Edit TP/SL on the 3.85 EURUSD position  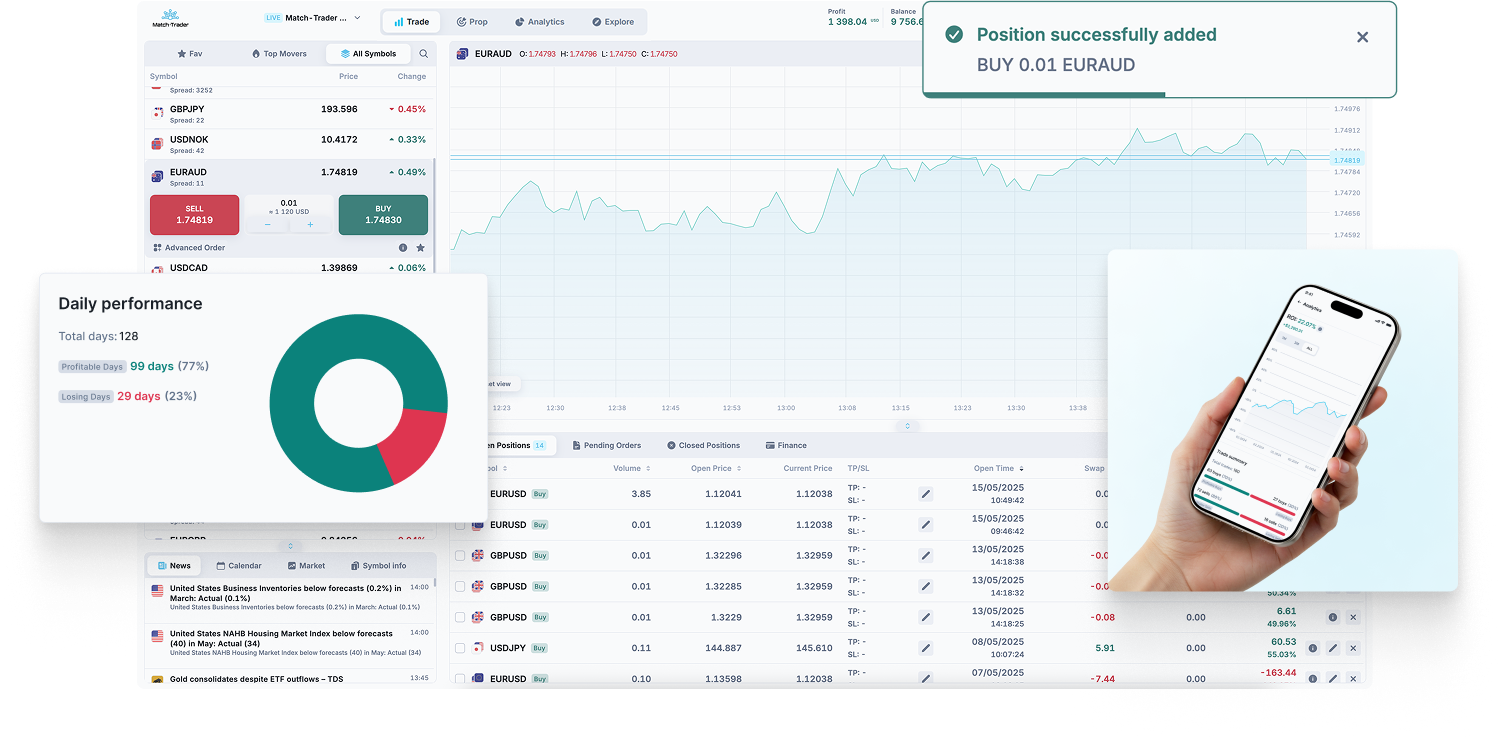tap(925, 494)
